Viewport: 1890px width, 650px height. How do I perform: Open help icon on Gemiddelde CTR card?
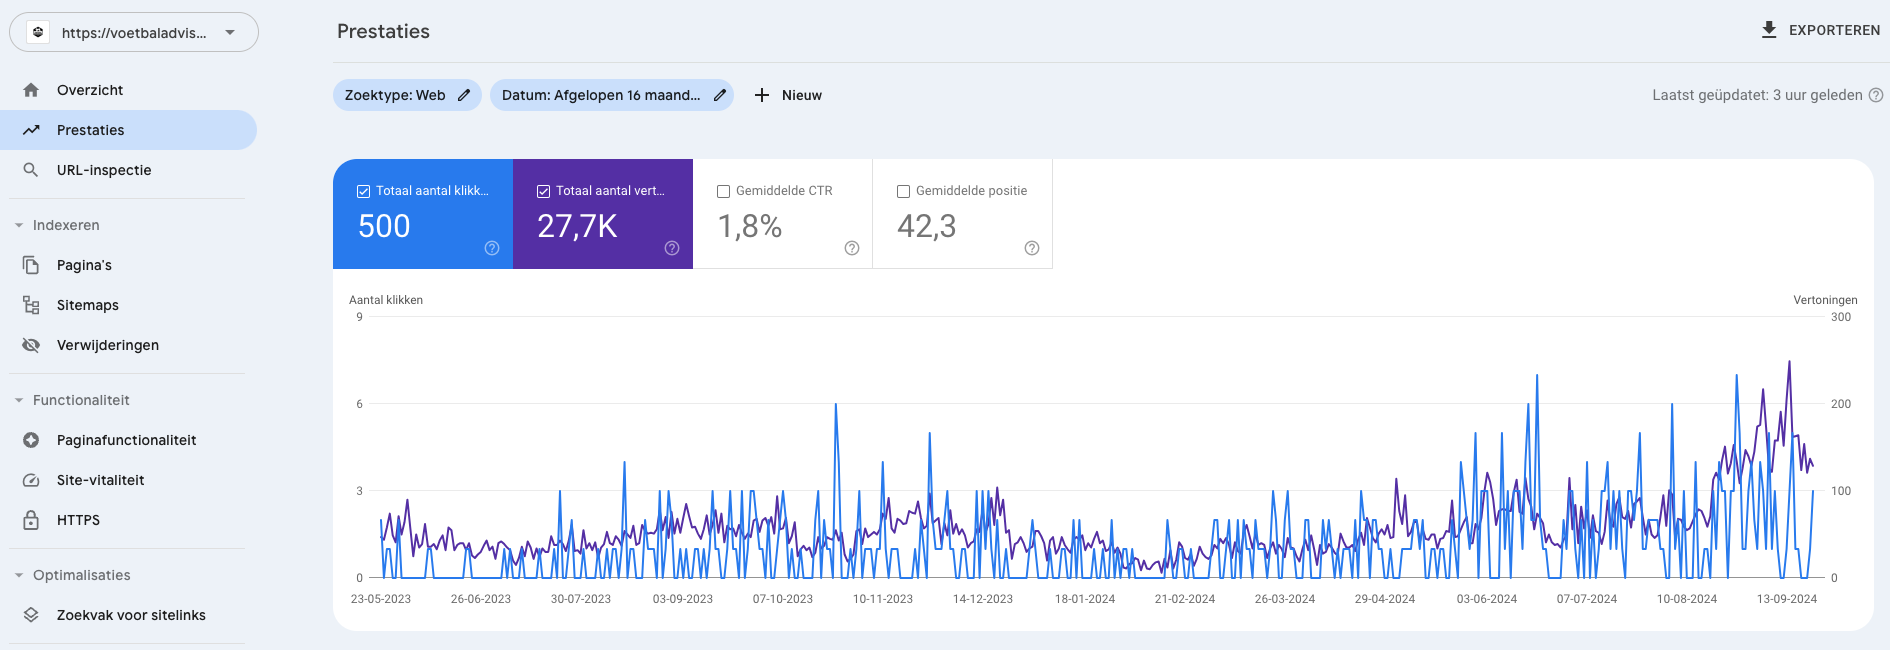pos(852,248)
